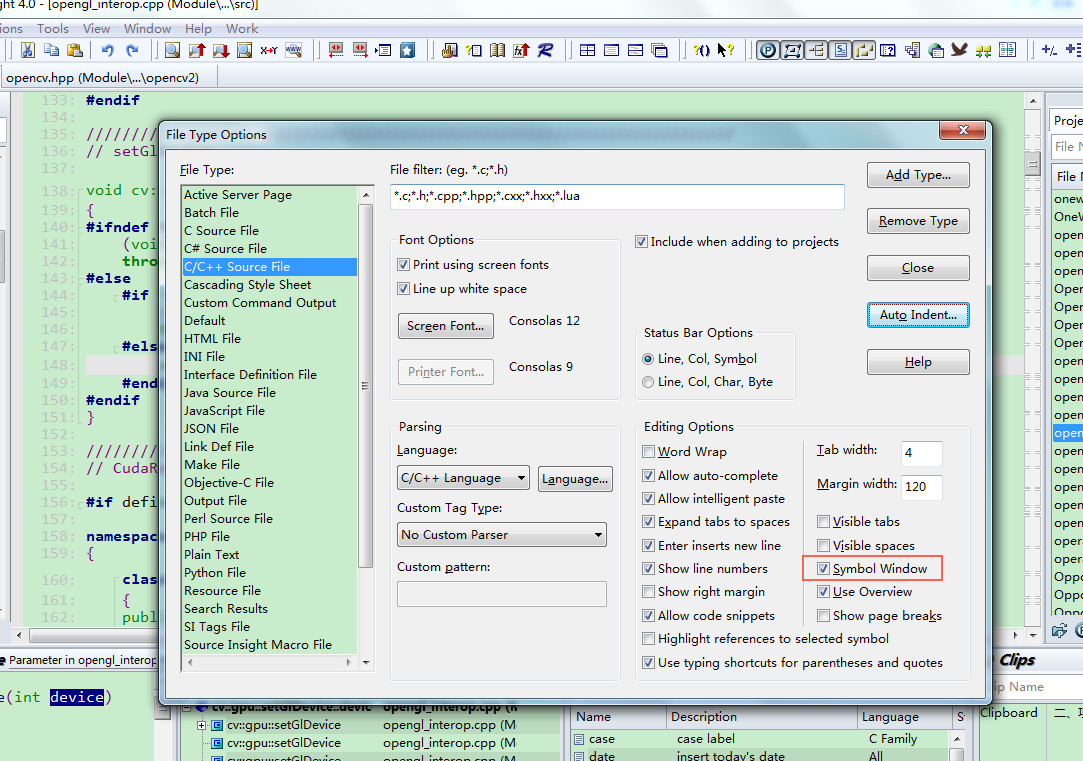The width and height of the screenshot is (1083, 761).
Task: Toggle the Relation Window graph icon
Action: tap(792, 50)
